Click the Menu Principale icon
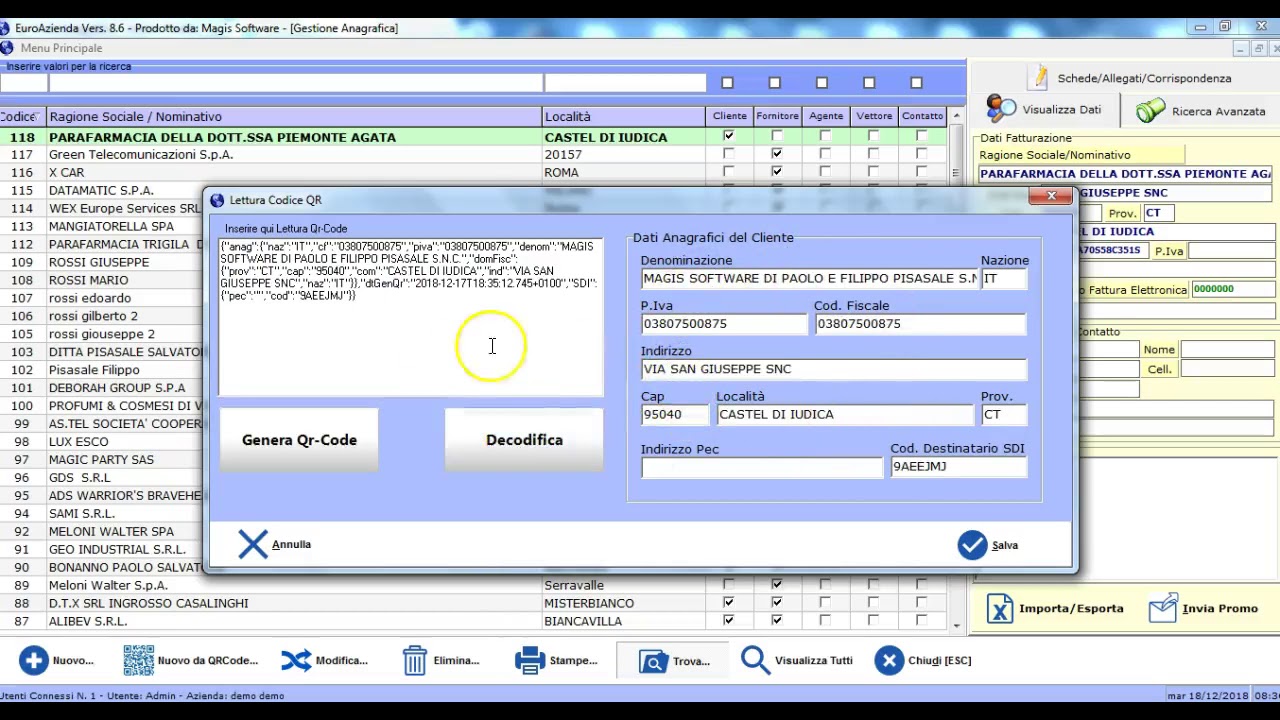The width and height of the screenshot is (1280, 720). click(x=7, y=48)
